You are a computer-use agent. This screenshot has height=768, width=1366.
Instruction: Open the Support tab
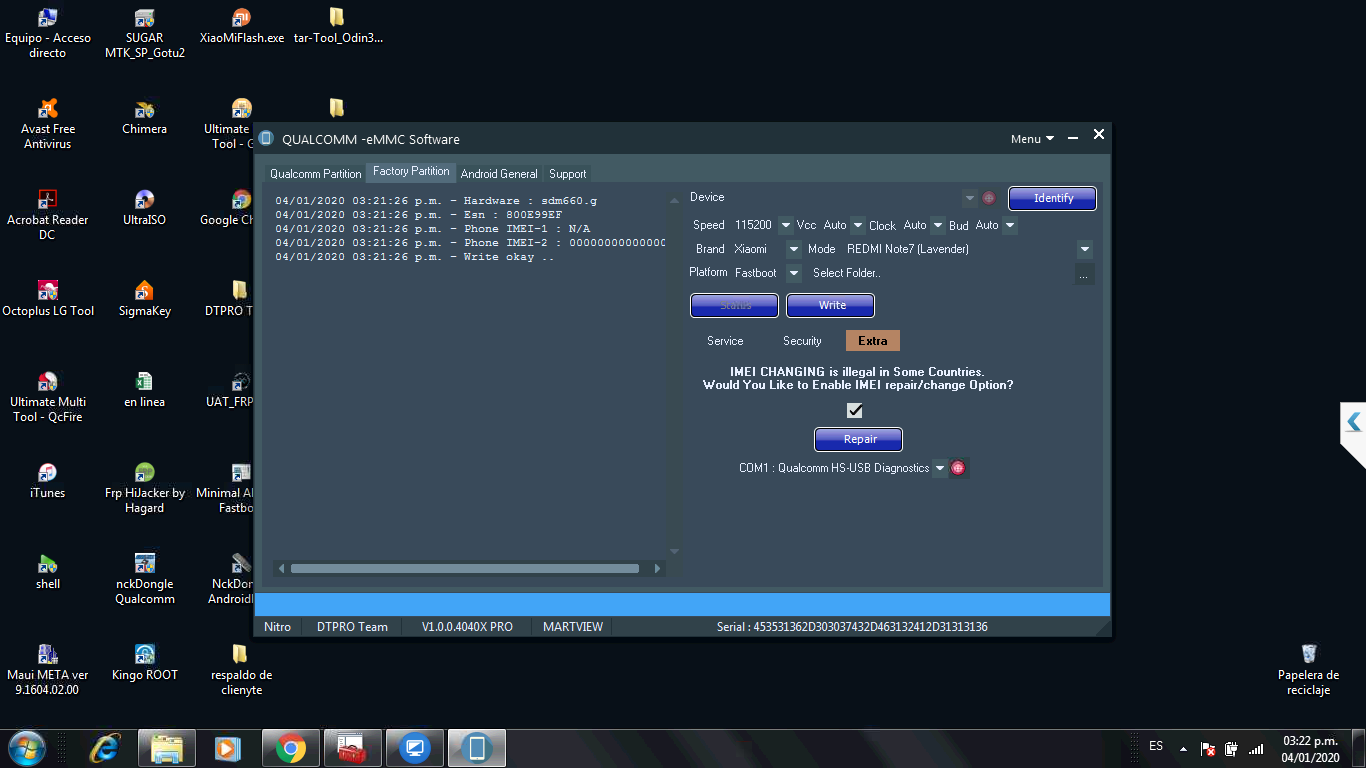point(568,174)
